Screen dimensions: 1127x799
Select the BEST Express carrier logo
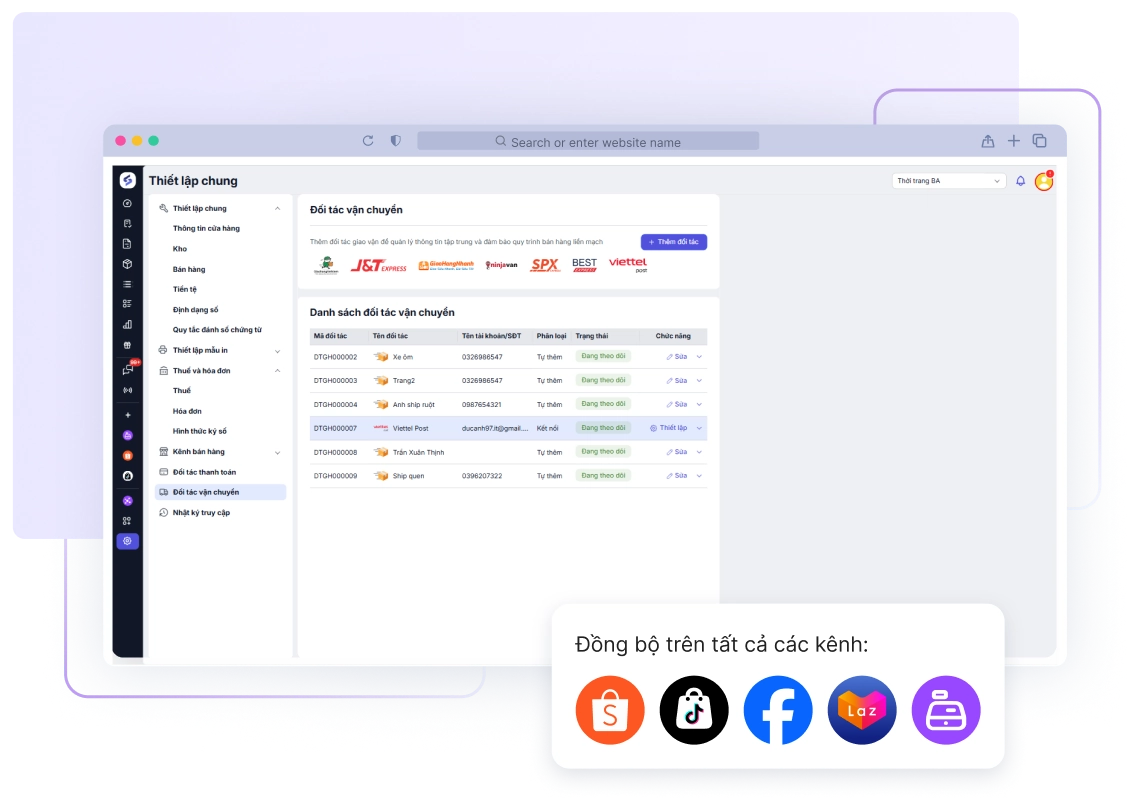584,265
